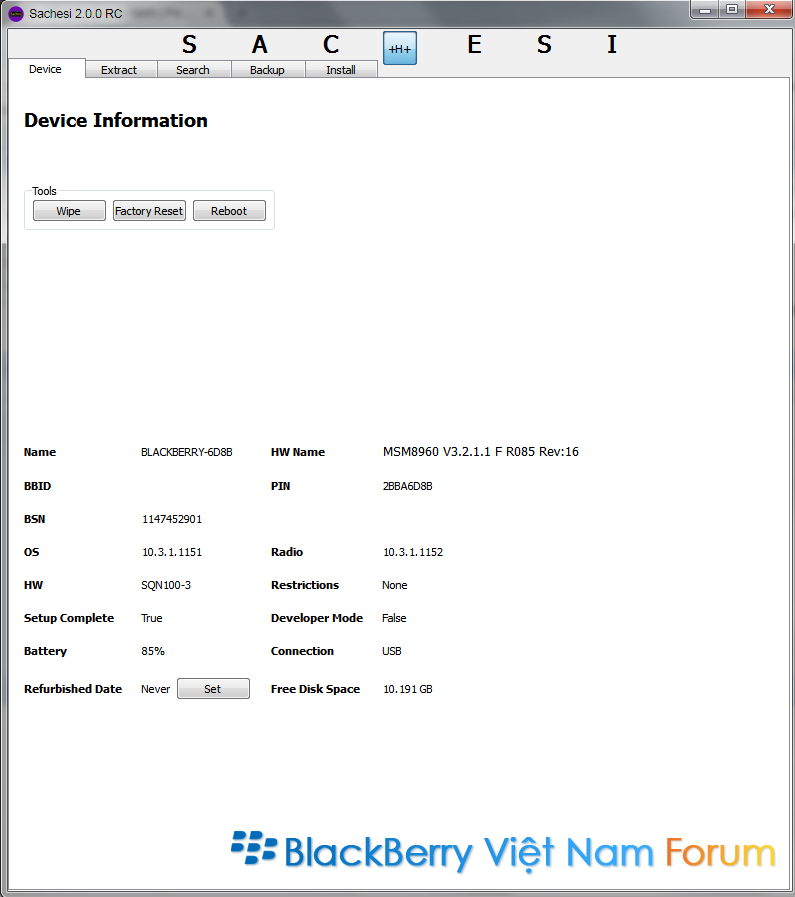Click the Setup Complete label
The height and width of the screenshot is (897, 795).
[69, 618]
